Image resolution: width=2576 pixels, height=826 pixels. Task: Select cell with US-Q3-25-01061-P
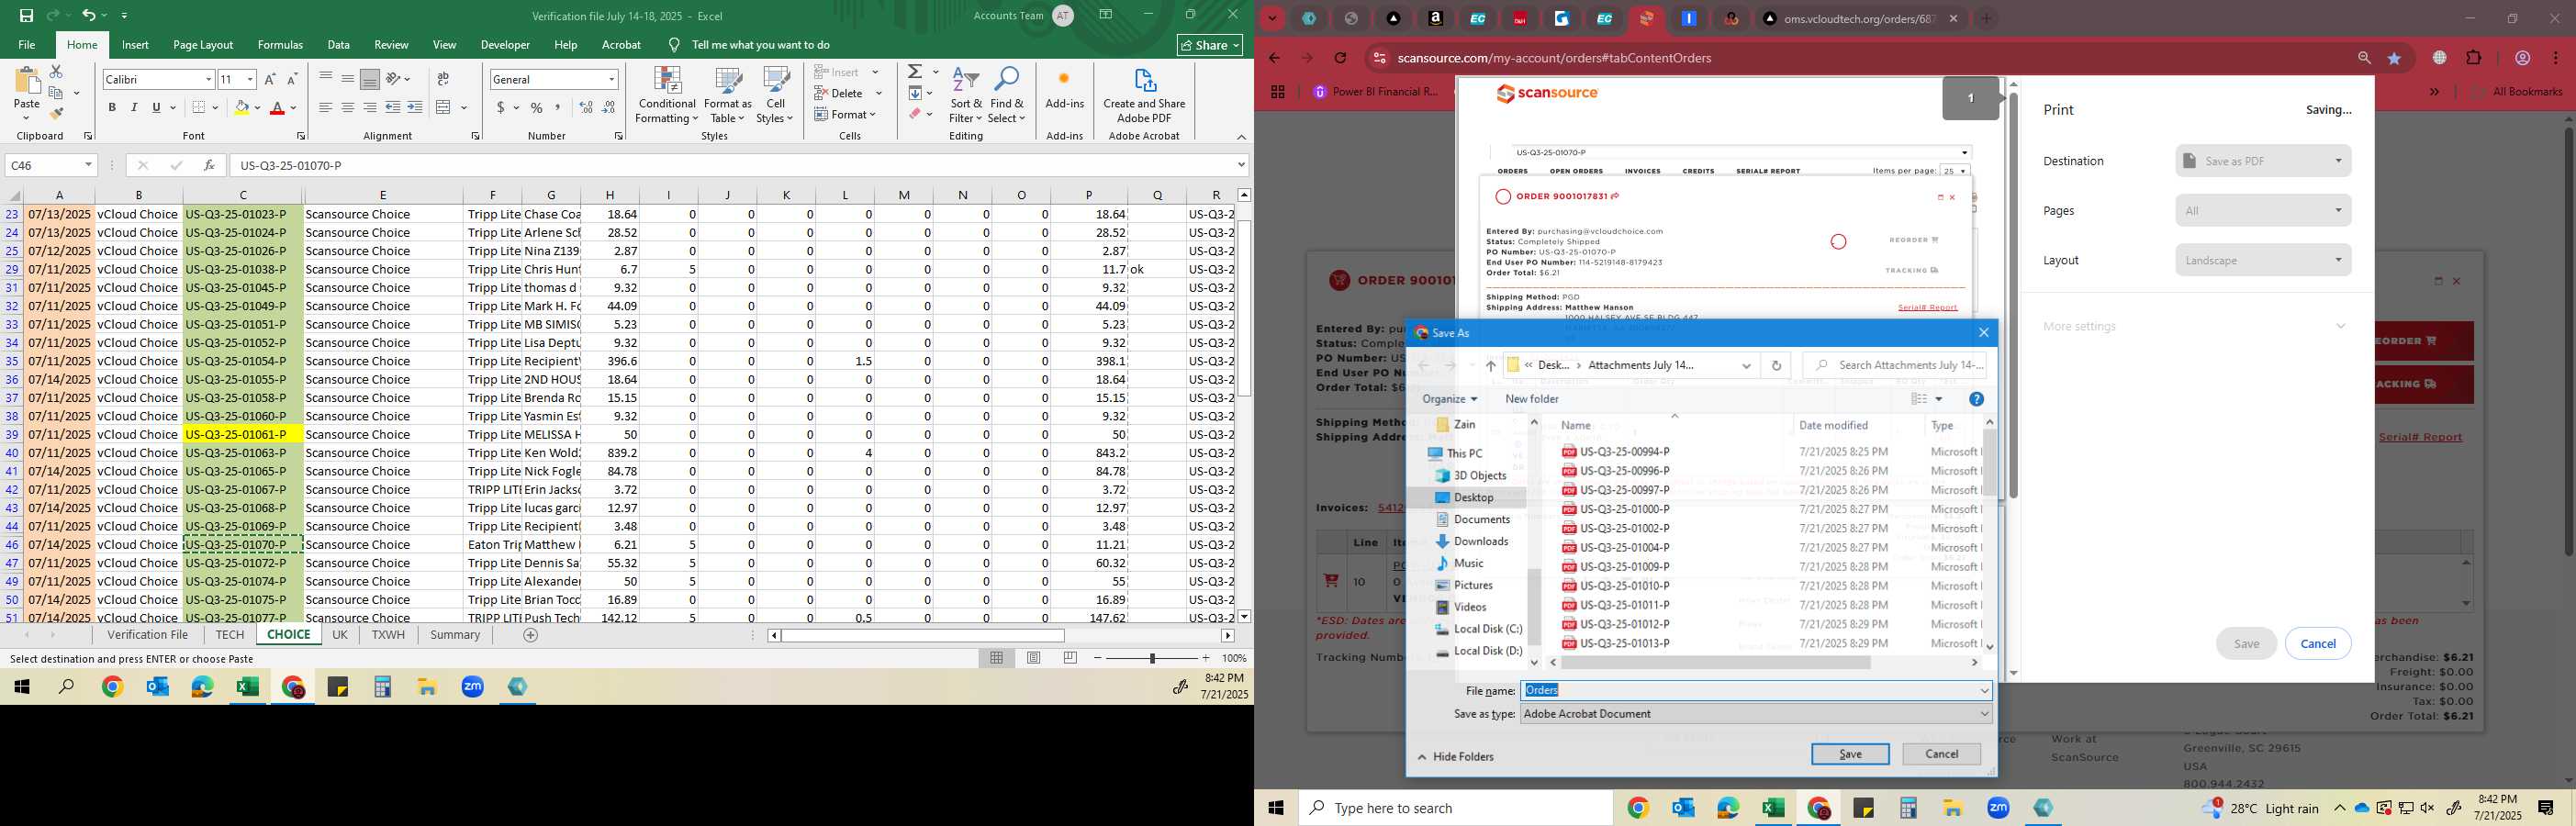click(243, 435)
